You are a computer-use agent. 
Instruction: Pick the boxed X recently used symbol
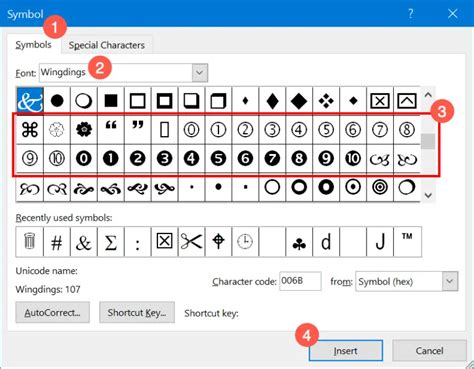point(165,242)
